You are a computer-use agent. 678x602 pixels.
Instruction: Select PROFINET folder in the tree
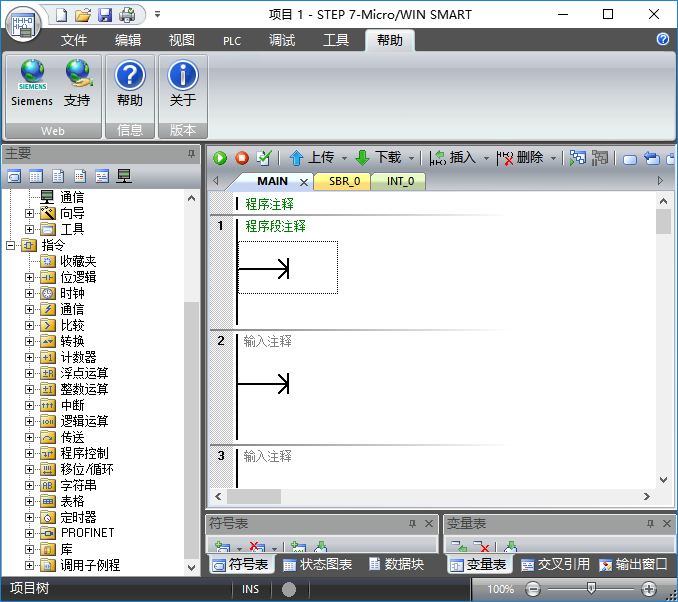tap(87, 533)
